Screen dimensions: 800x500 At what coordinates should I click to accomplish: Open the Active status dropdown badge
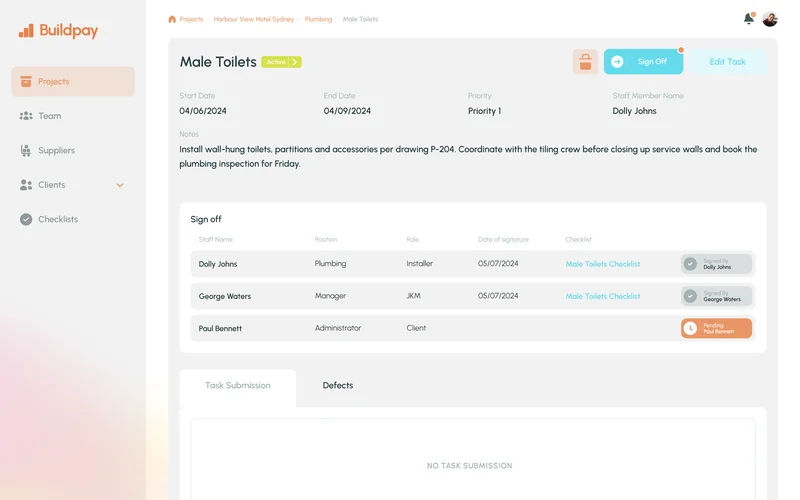pyautogui.click(x=281, y=62)
